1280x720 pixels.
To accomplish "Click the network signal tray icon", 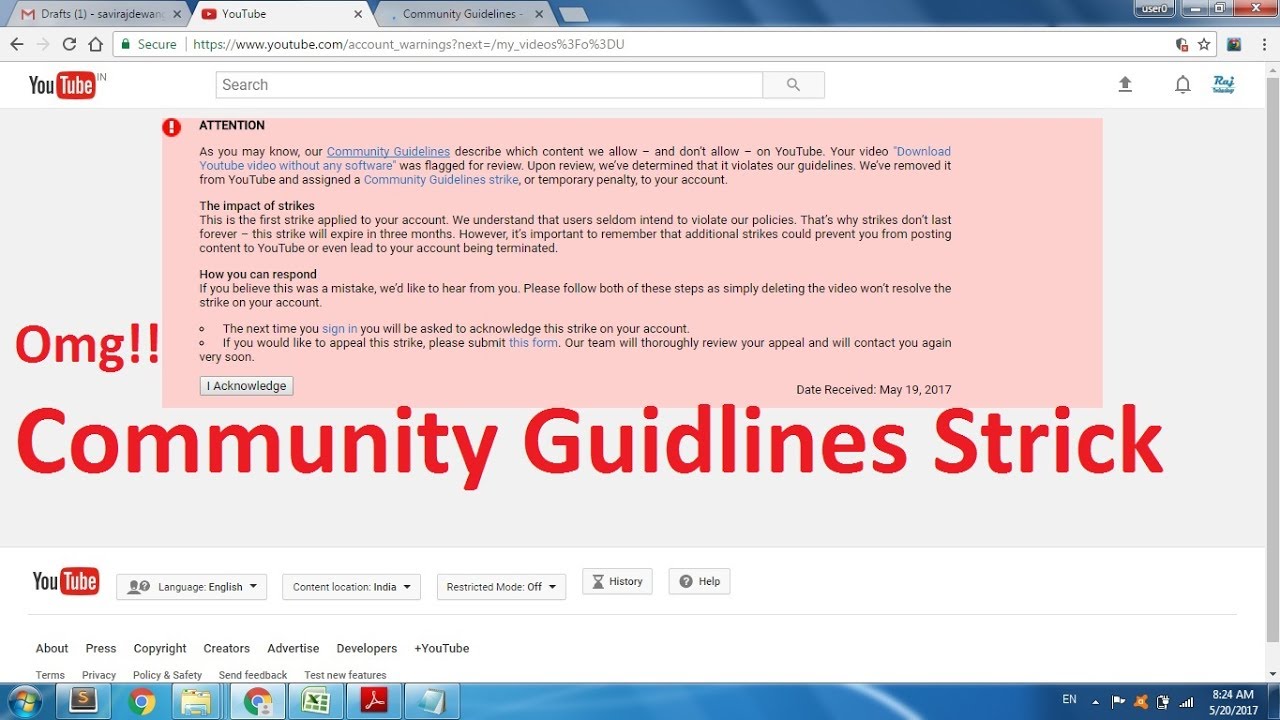I will 1187,702.
